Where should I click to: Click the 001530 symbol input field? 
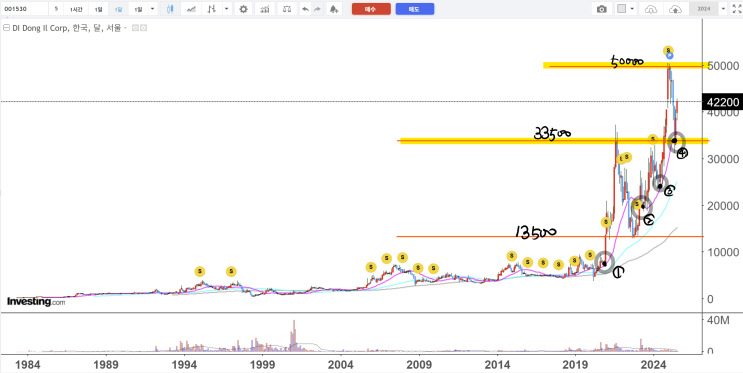coord(24,9)
